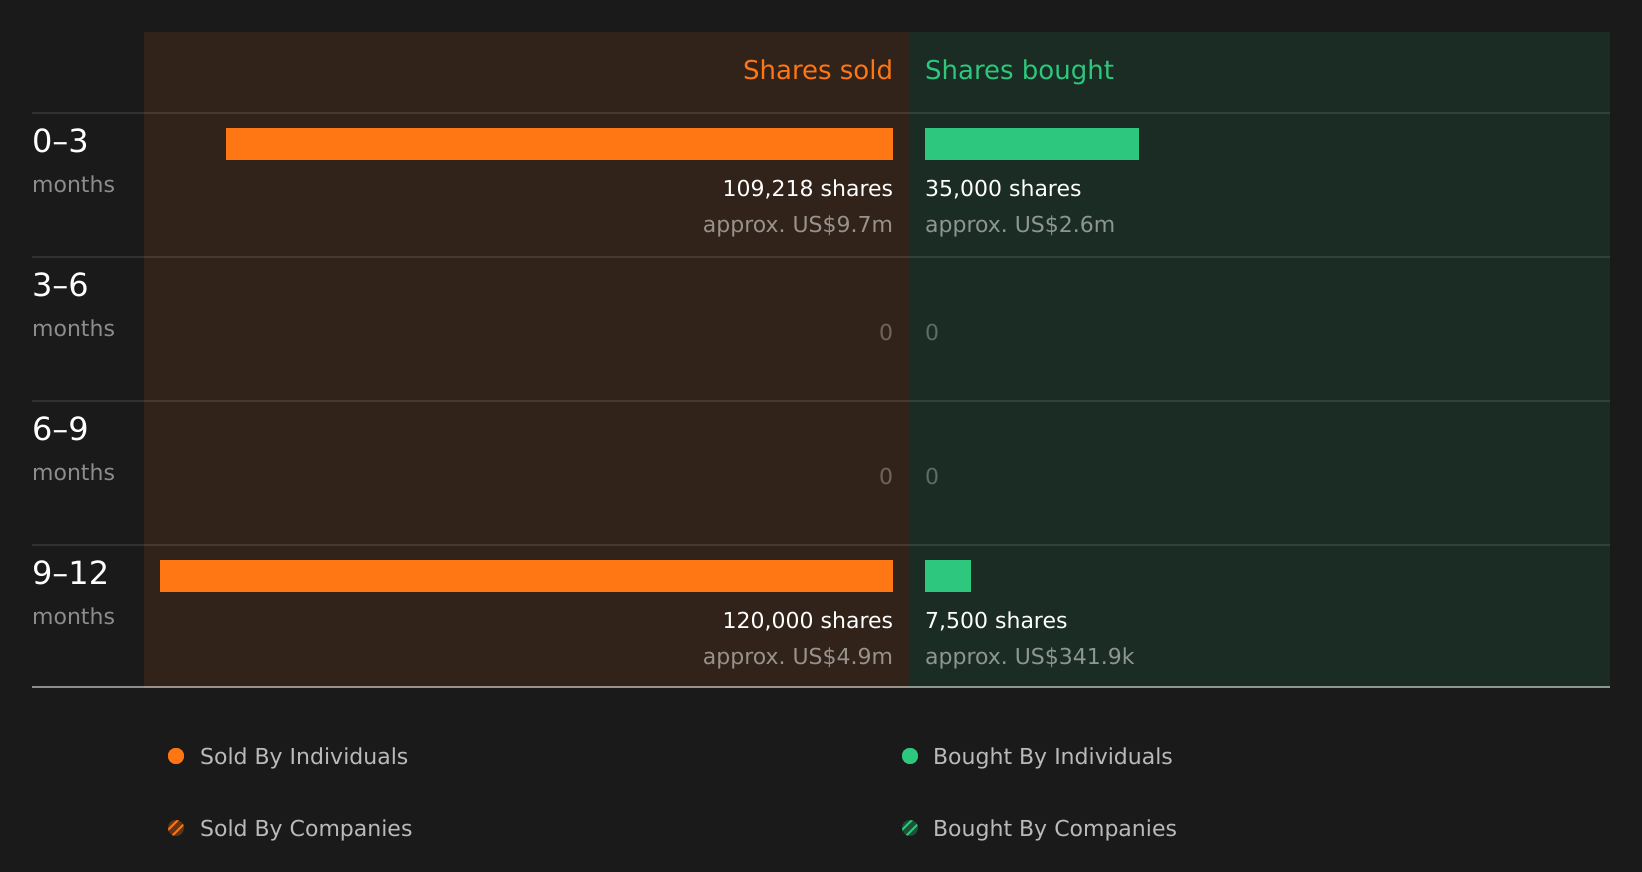Click the green 0–3 months shares bought bar
The height and width of the screenshot is (872, 1642).
(x=1032, y=144)
